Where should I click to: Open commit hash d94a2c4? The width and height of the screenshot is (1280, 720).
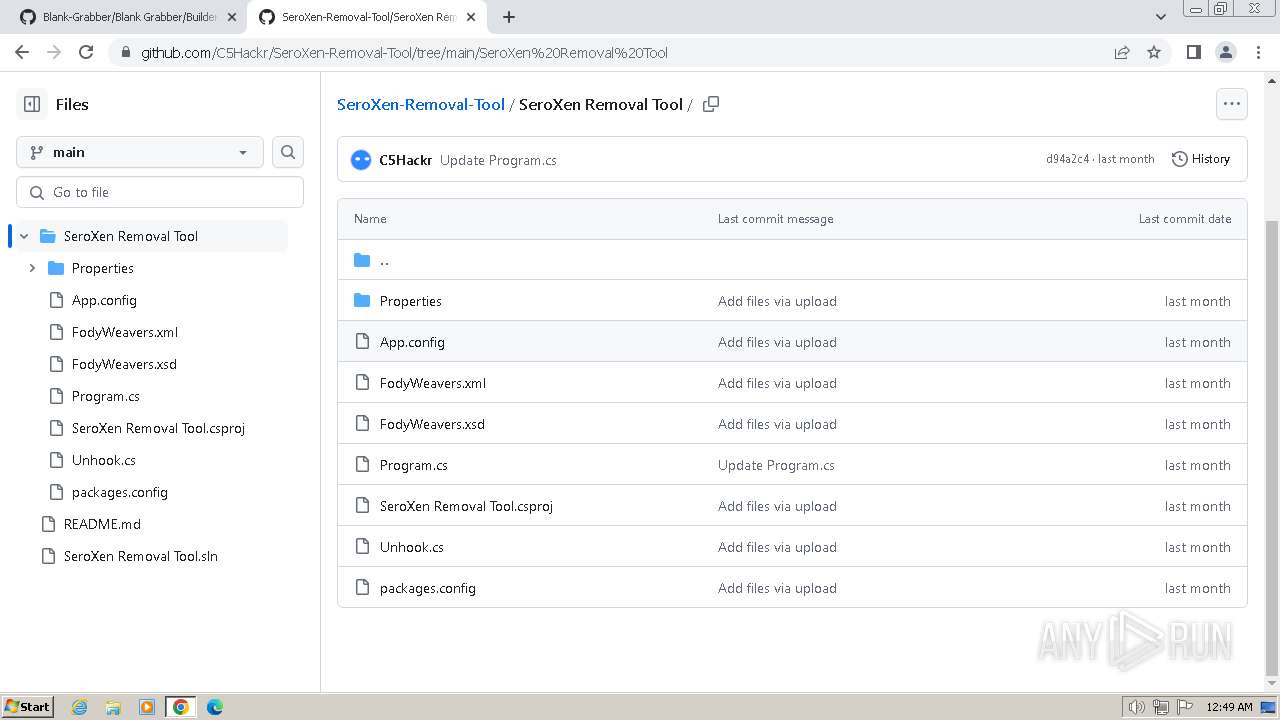coord(1068,159)
